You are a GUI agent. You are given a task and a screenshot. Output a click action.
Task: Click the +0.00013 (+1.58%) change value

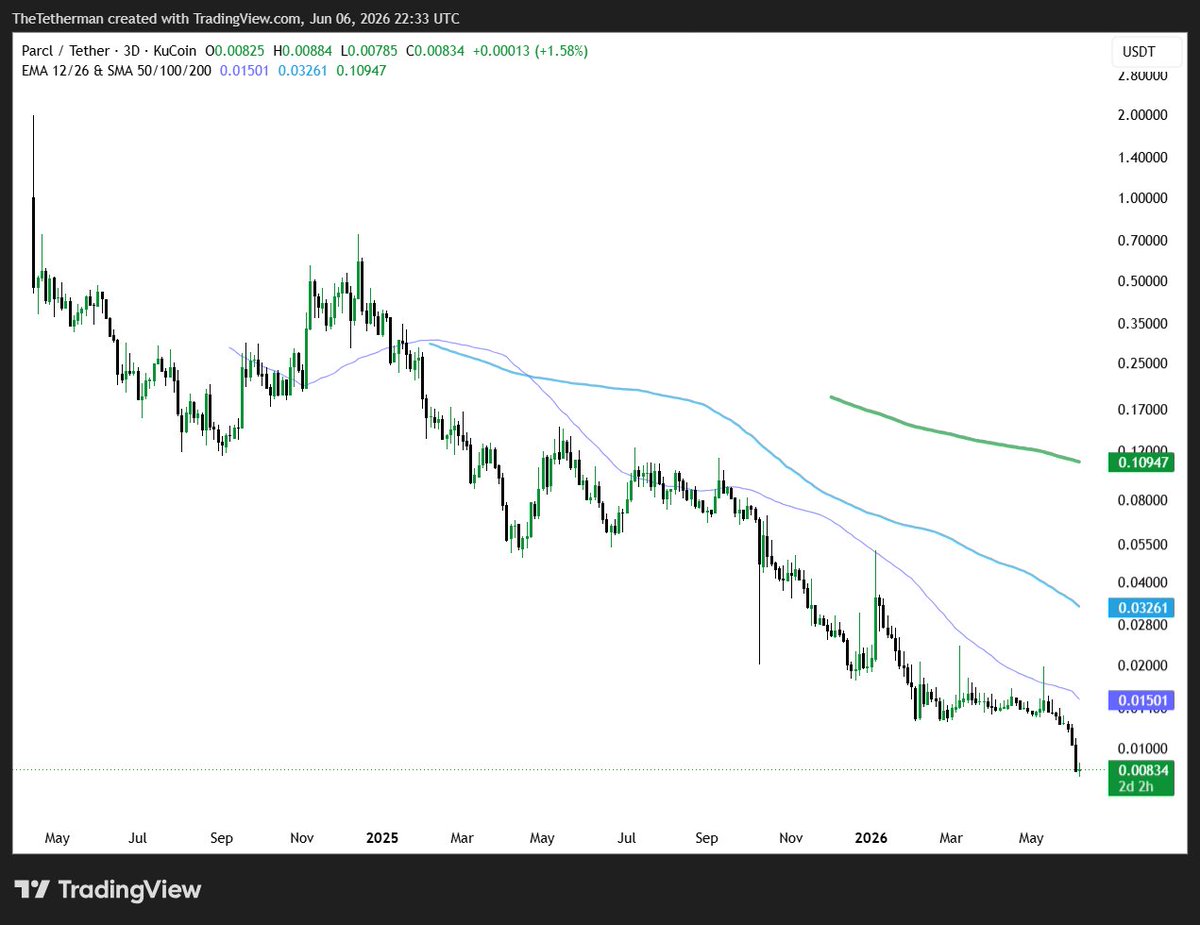(530, 50)
